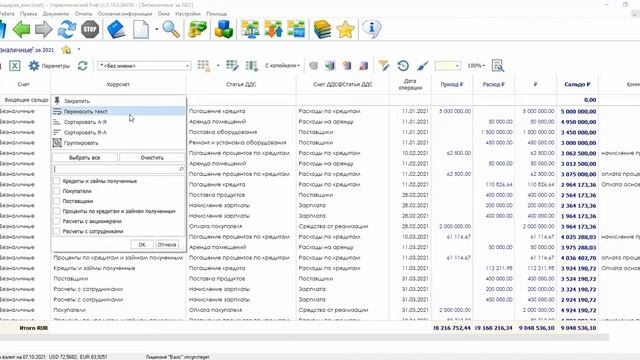The width and height of the screenshot is (640, 360).
Task: Click the dropdown arrow after document icon
Action: (157, 29)
